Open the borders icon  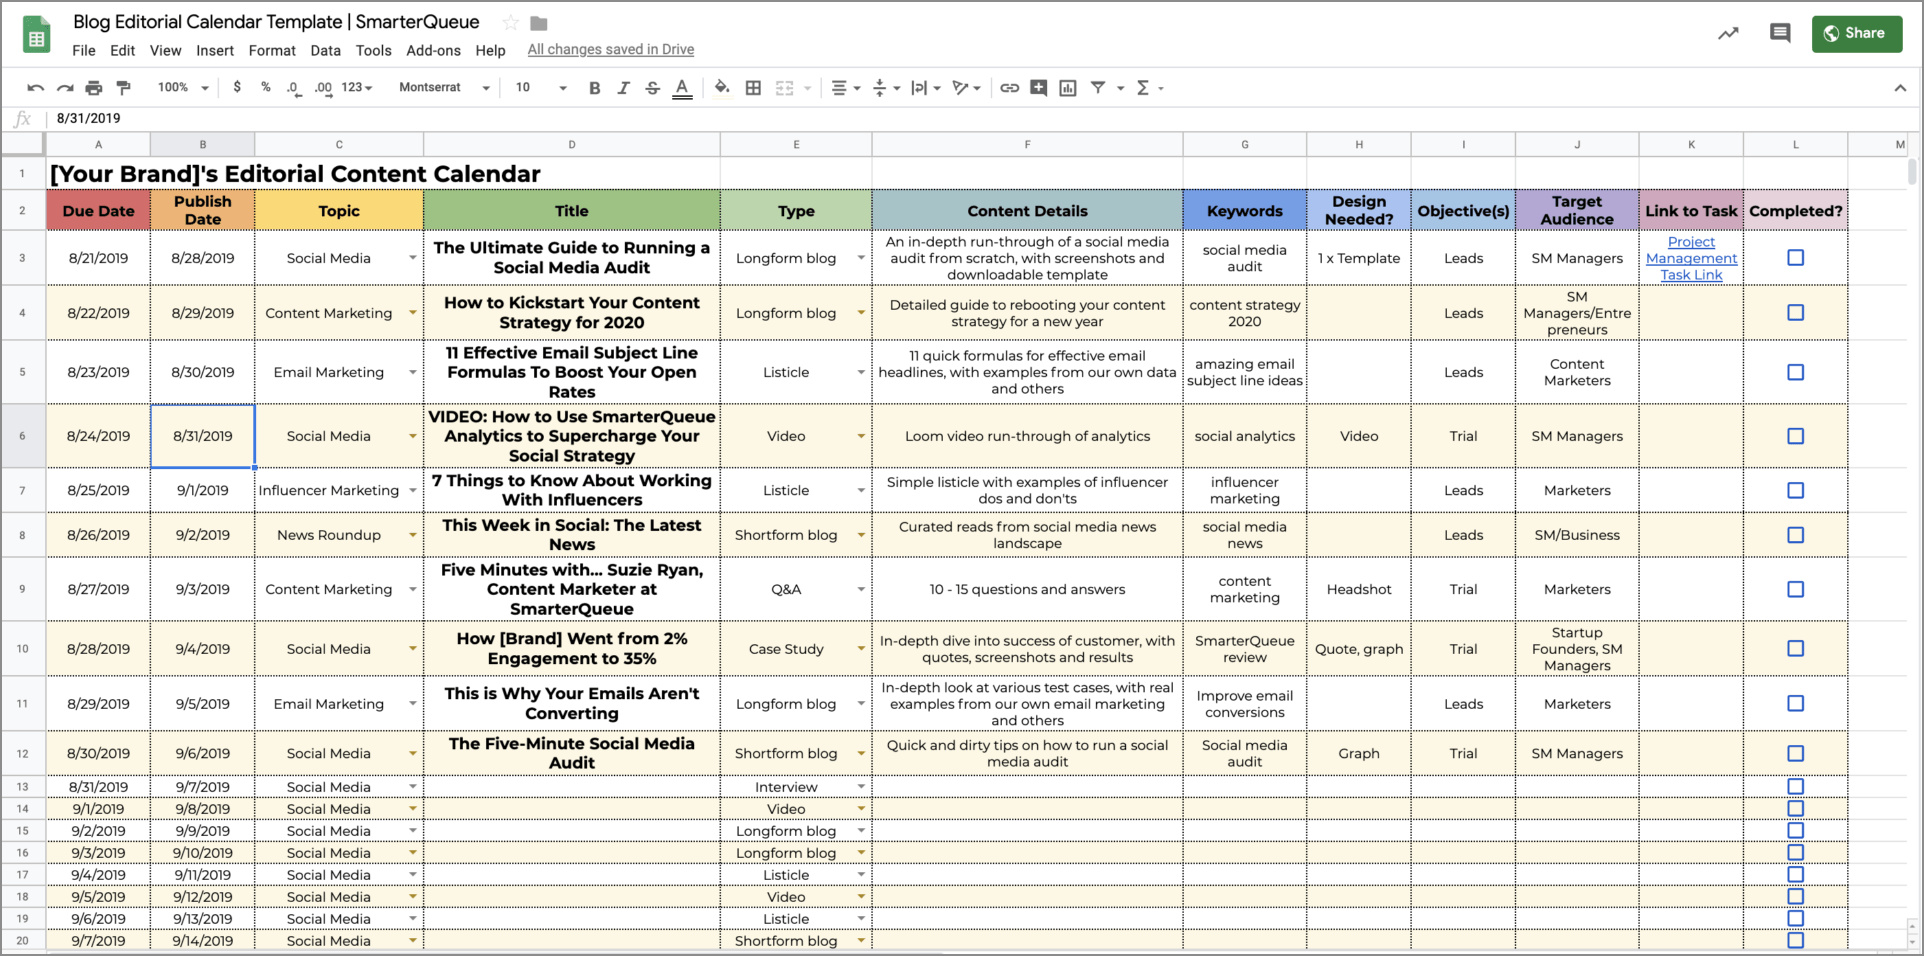pos(753,88)
